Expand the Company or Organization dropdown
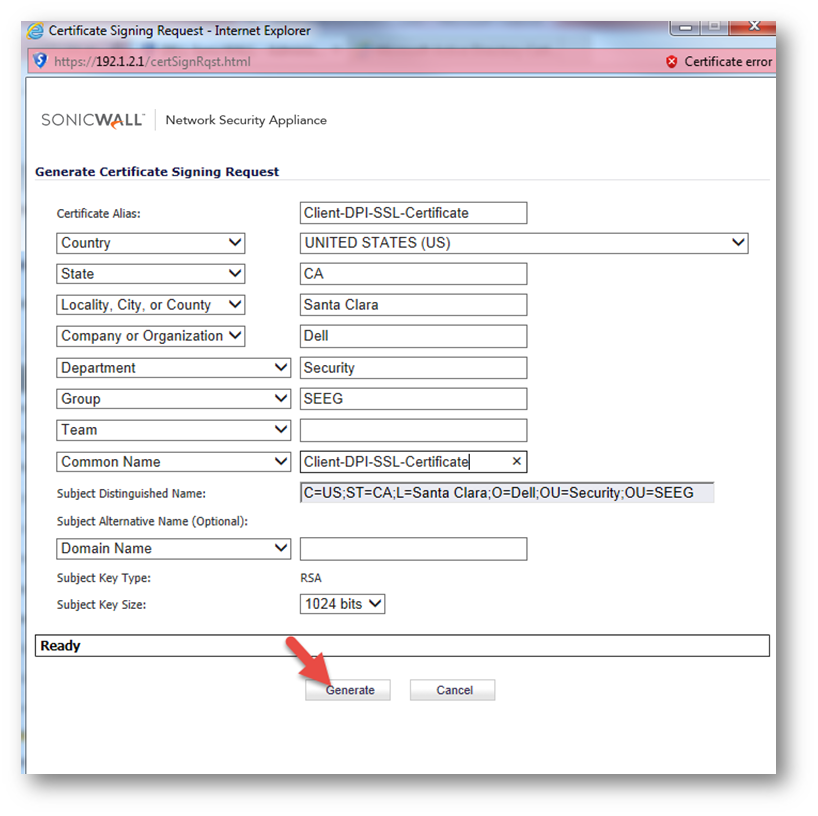The image size is (818, 816). [151, 336]
